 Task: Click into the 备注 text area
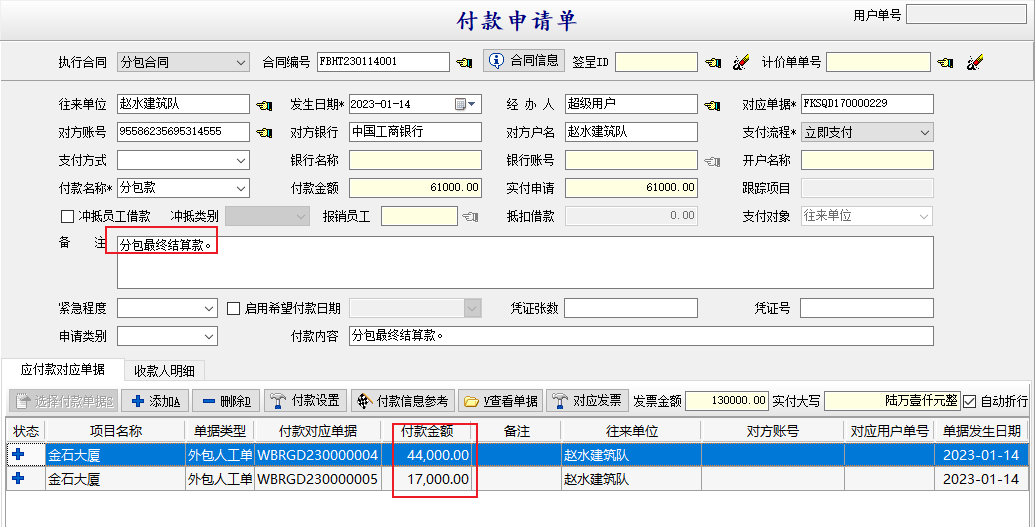(x=524, y=263)
